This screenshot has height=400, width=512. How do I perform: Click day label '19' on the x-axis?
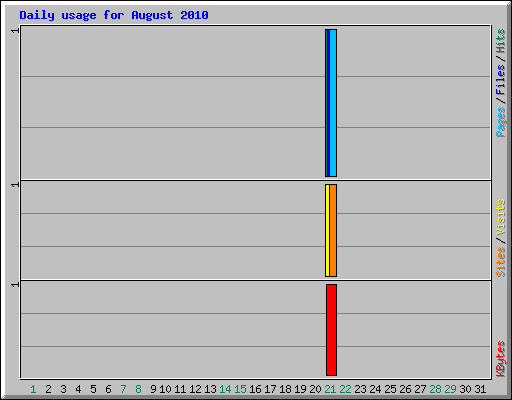coord(300,389)
